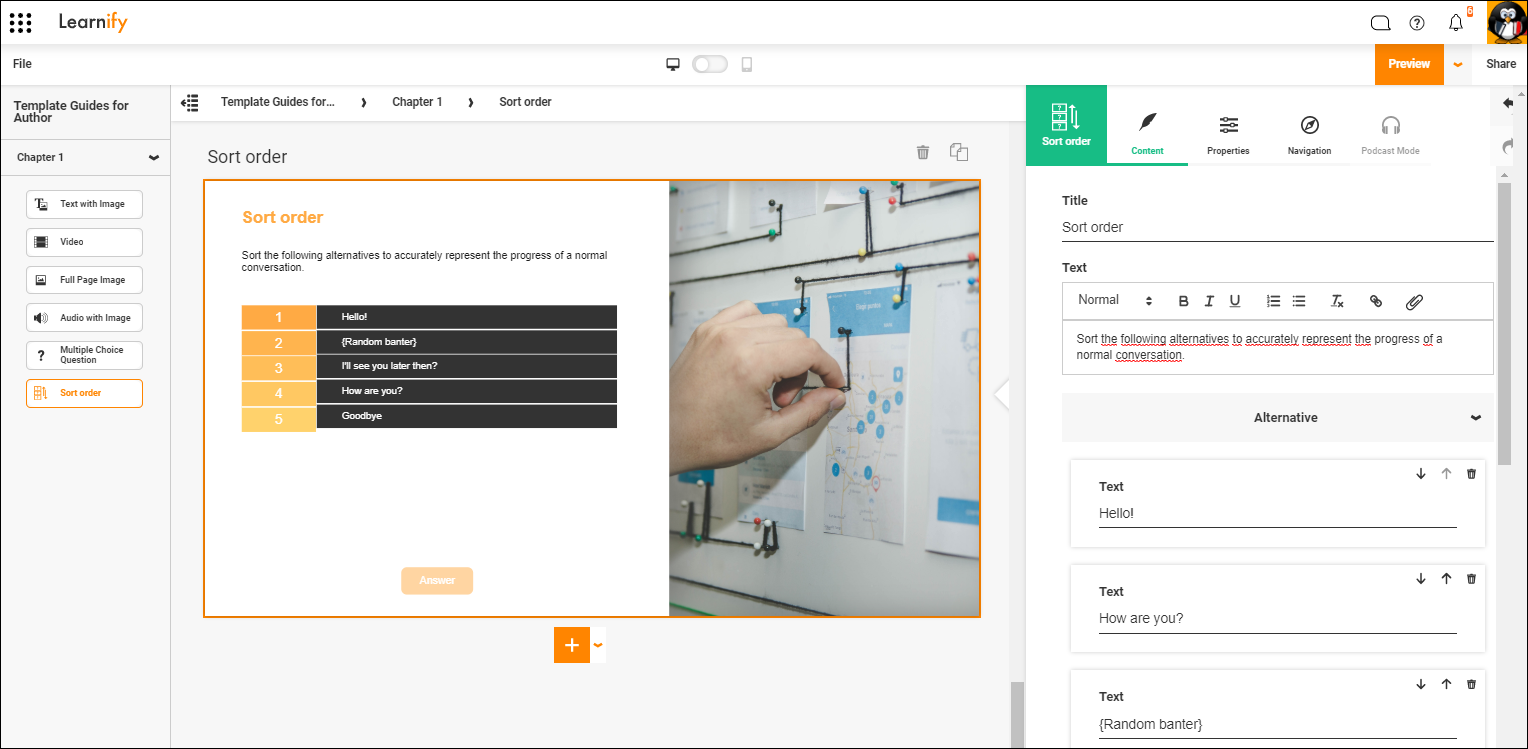Toggle bold formatting in the Text editor
Screen dimensions: 1528x749
click(x=1183, y=300)
